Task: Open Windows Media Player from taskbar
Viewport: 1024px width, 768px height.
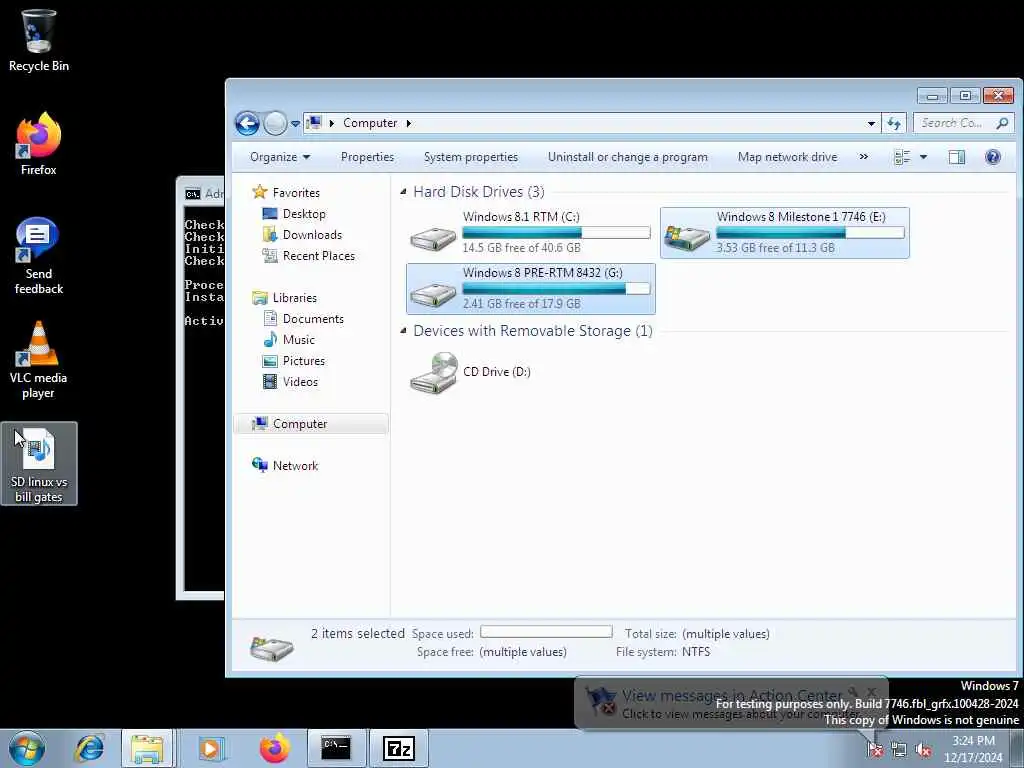Action: tap(210, 748)
